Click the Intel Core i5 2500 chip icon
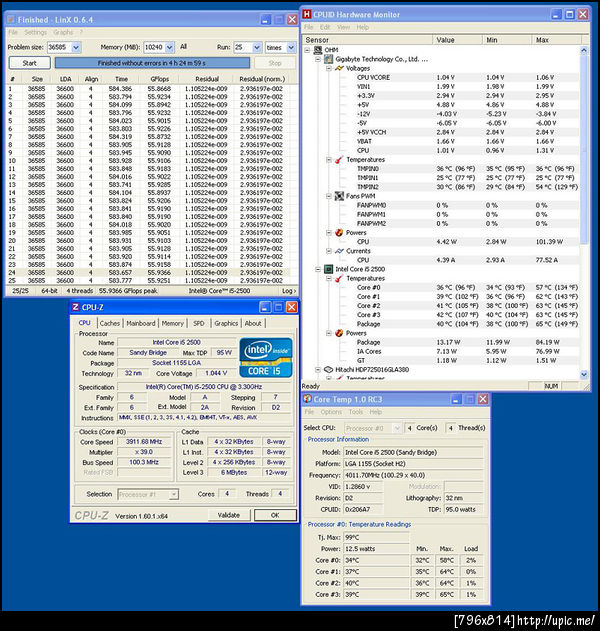Screen dimensions: 600x631 pos(328,269)
